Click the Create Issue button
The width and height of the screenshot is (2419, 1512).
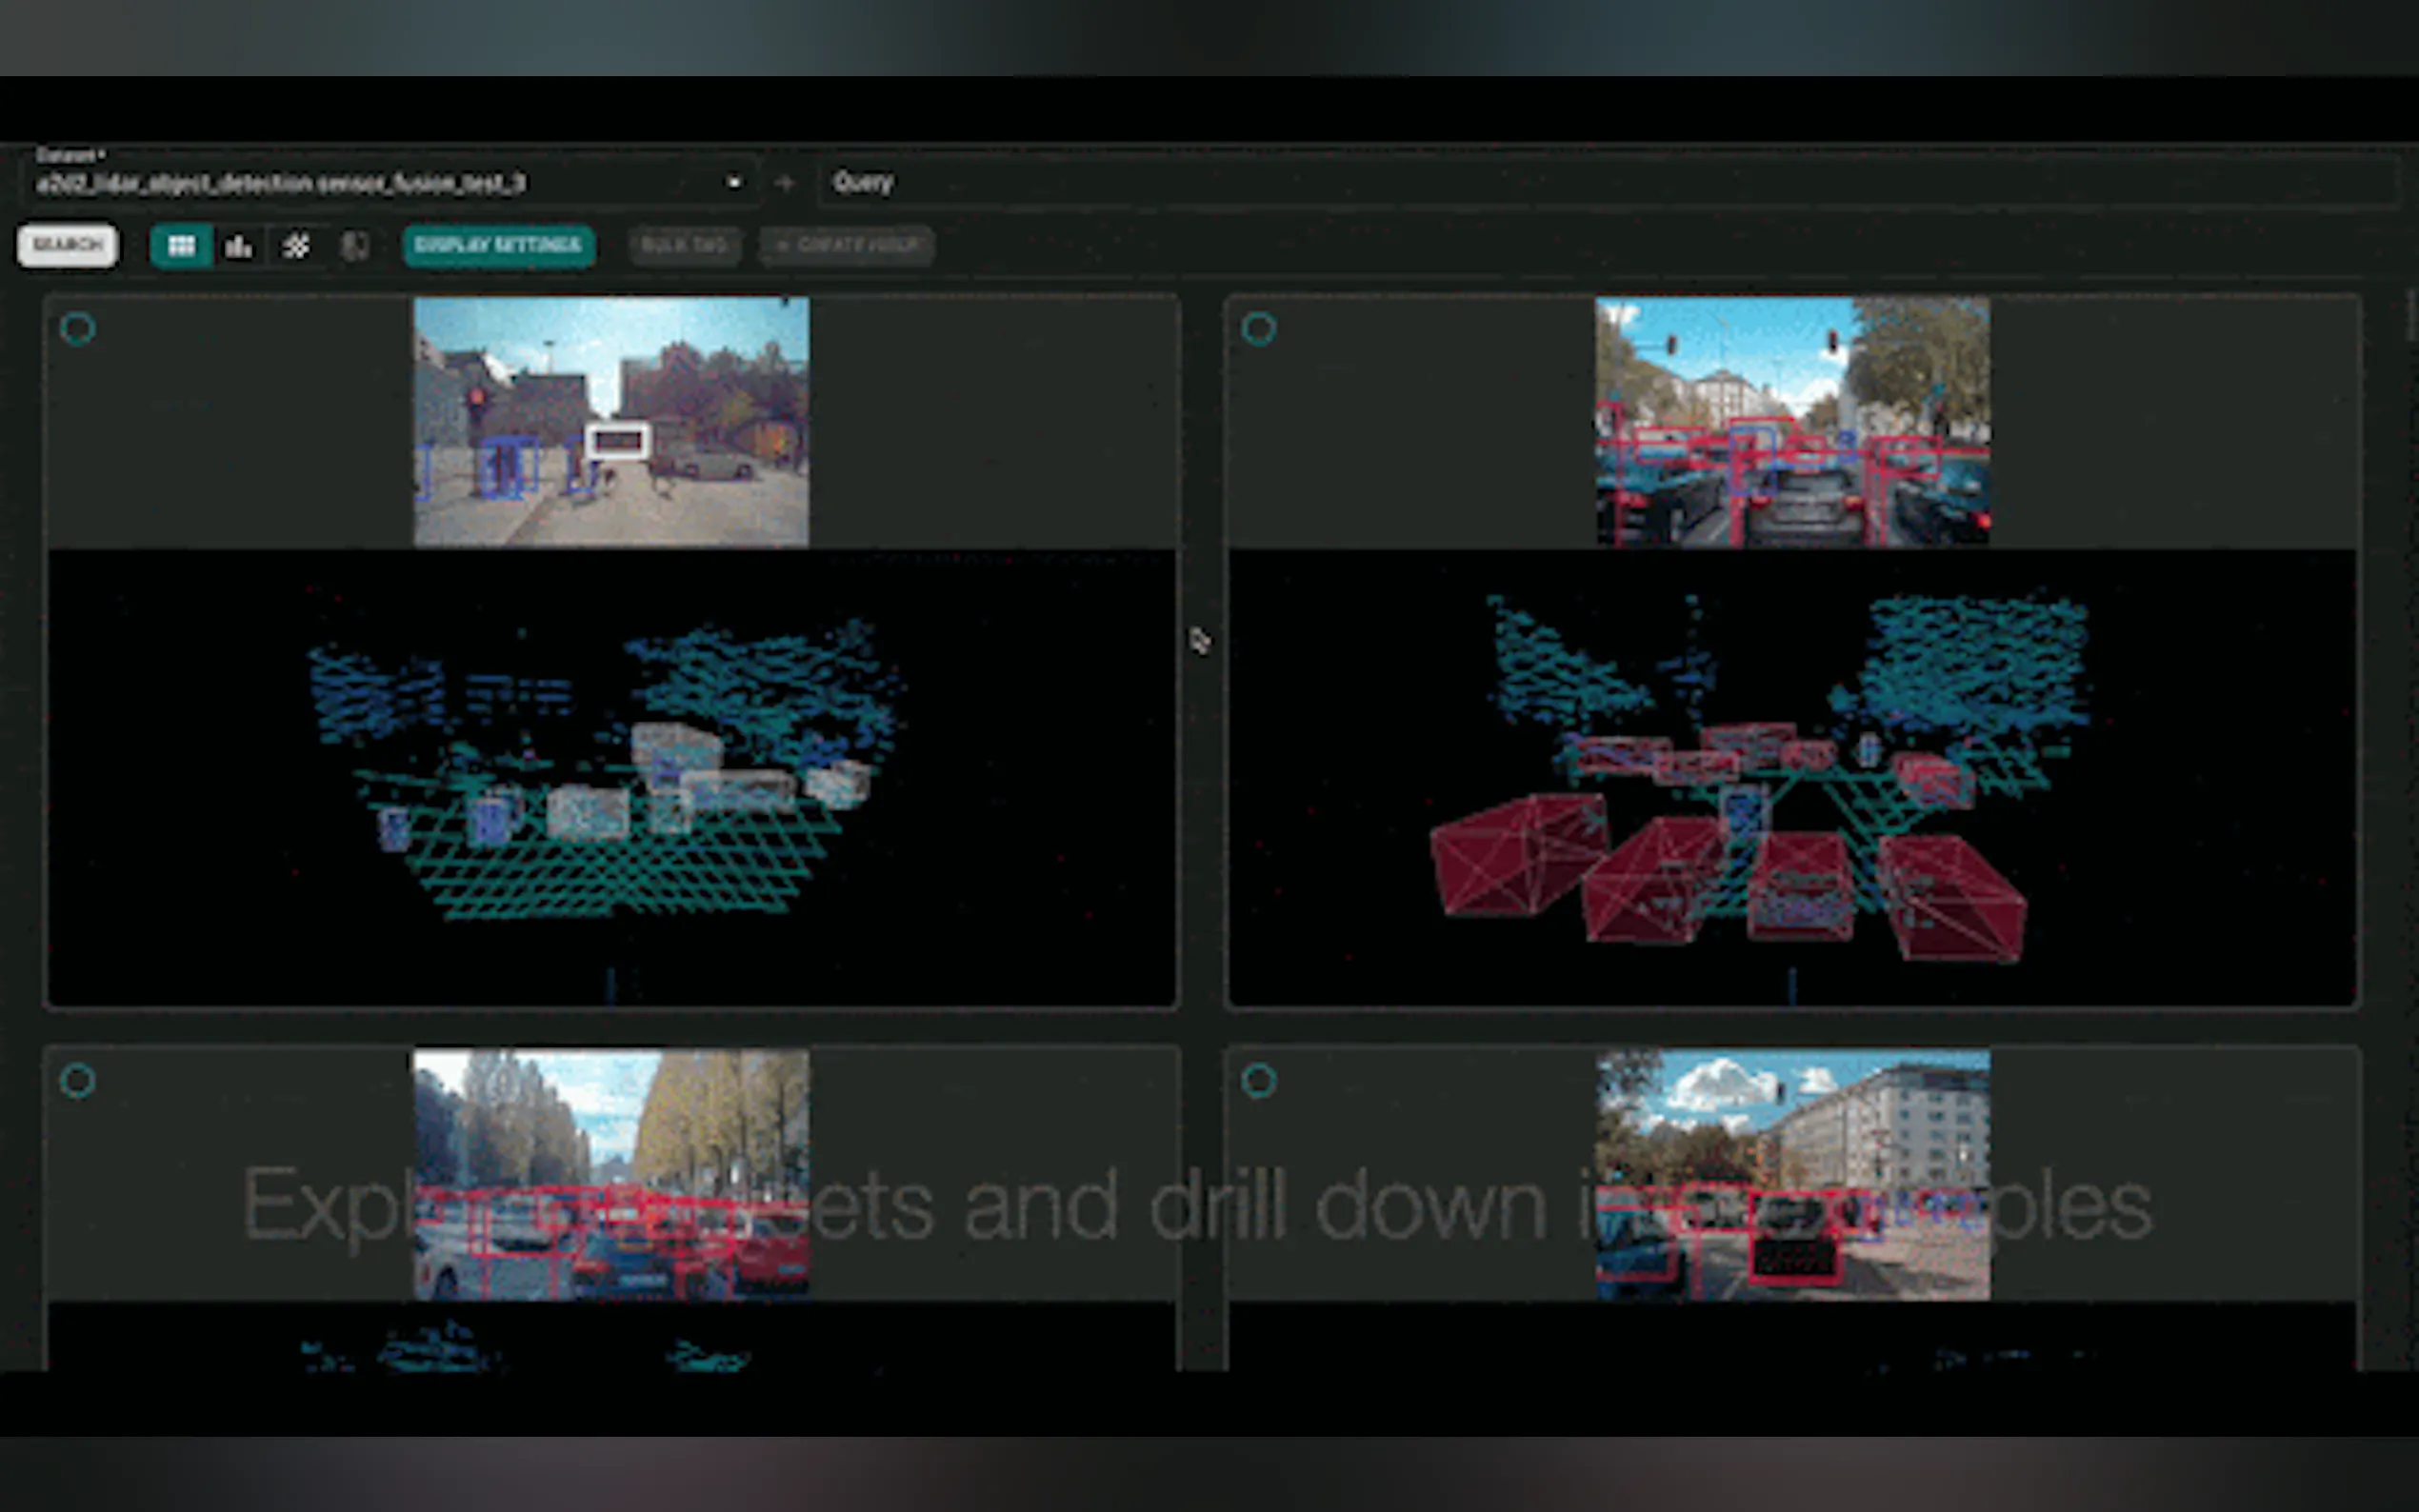(x=846, y=245)
